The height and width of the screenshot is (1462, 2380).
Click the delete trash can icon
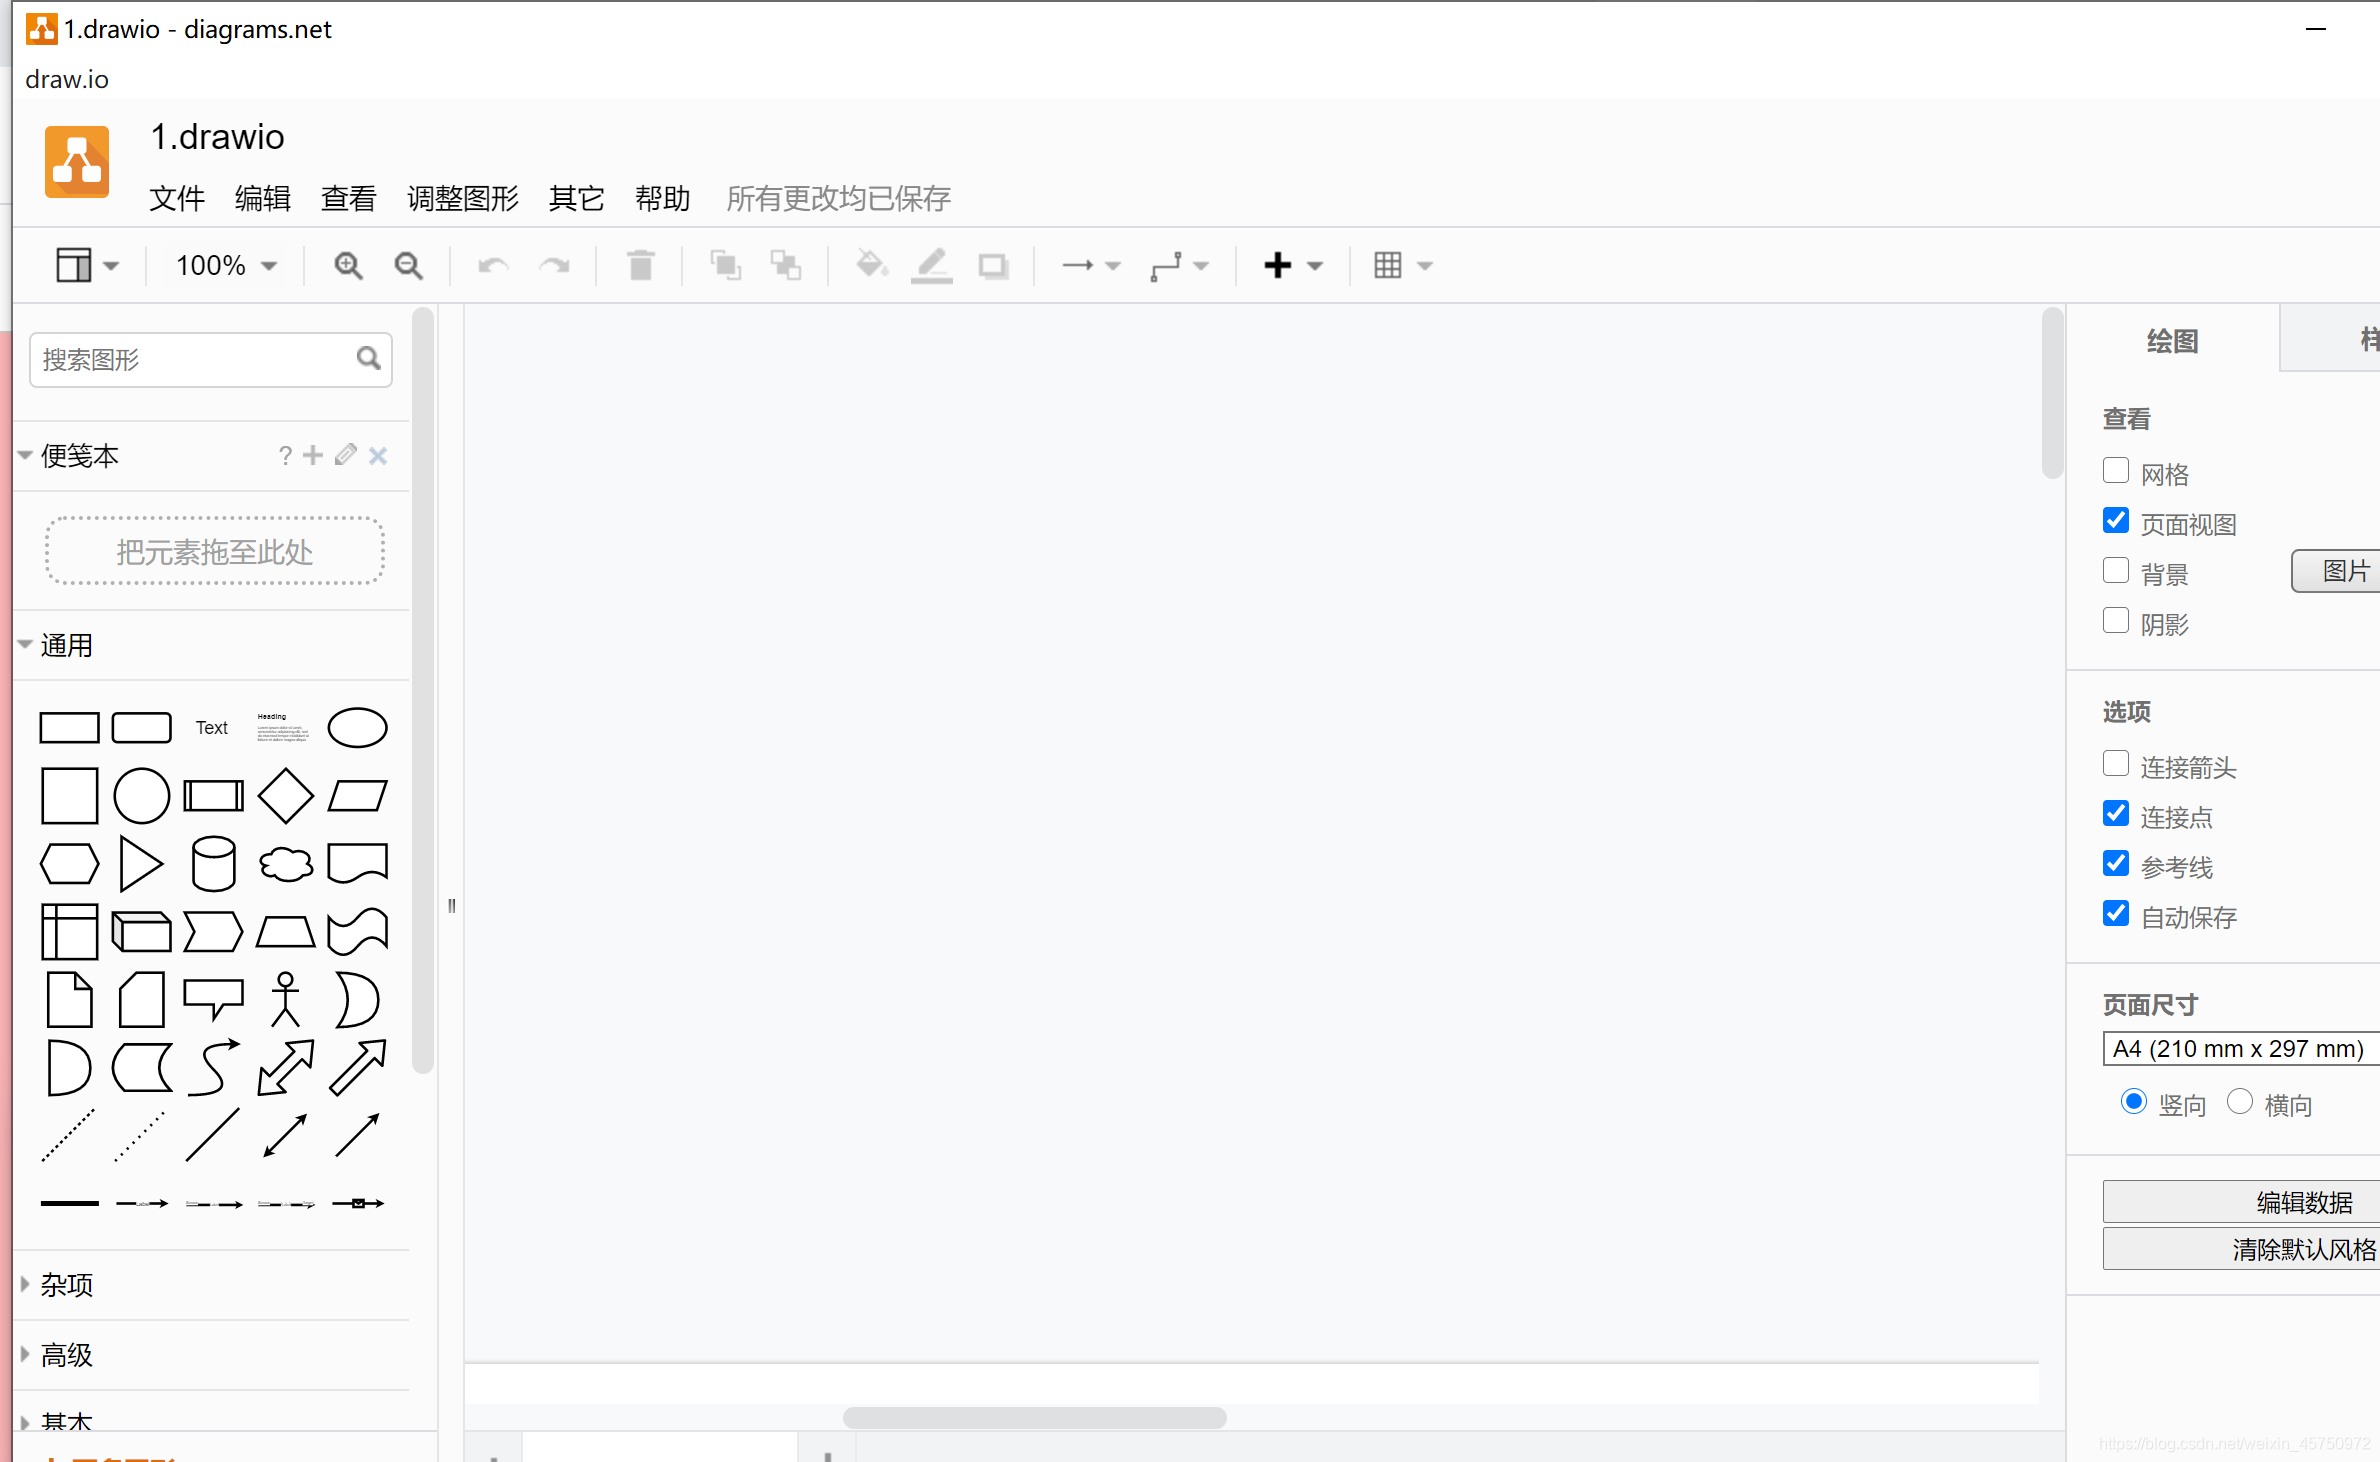click(x=641, y=265)
